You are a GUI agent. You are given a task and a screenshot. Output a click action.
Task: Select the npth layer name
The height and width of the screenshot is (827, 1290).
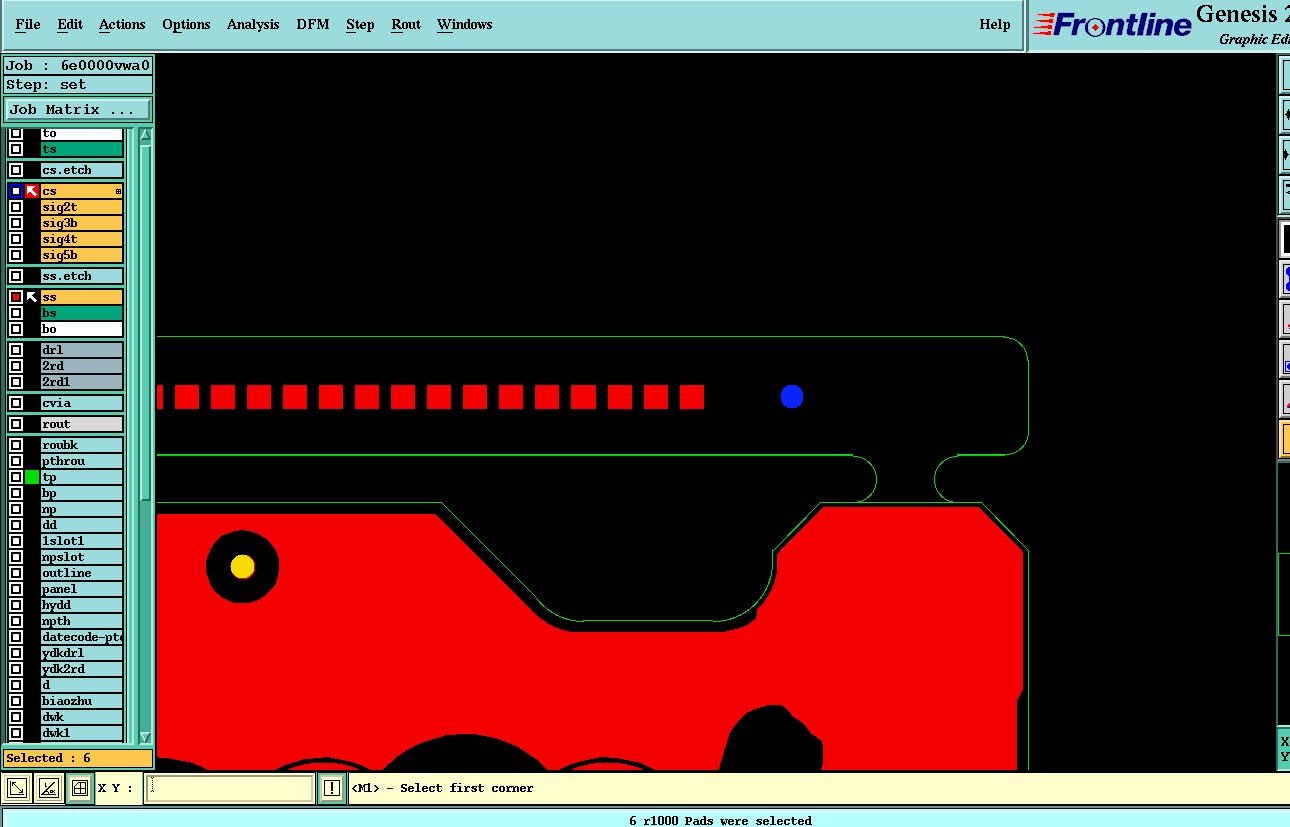coord(82,621)
